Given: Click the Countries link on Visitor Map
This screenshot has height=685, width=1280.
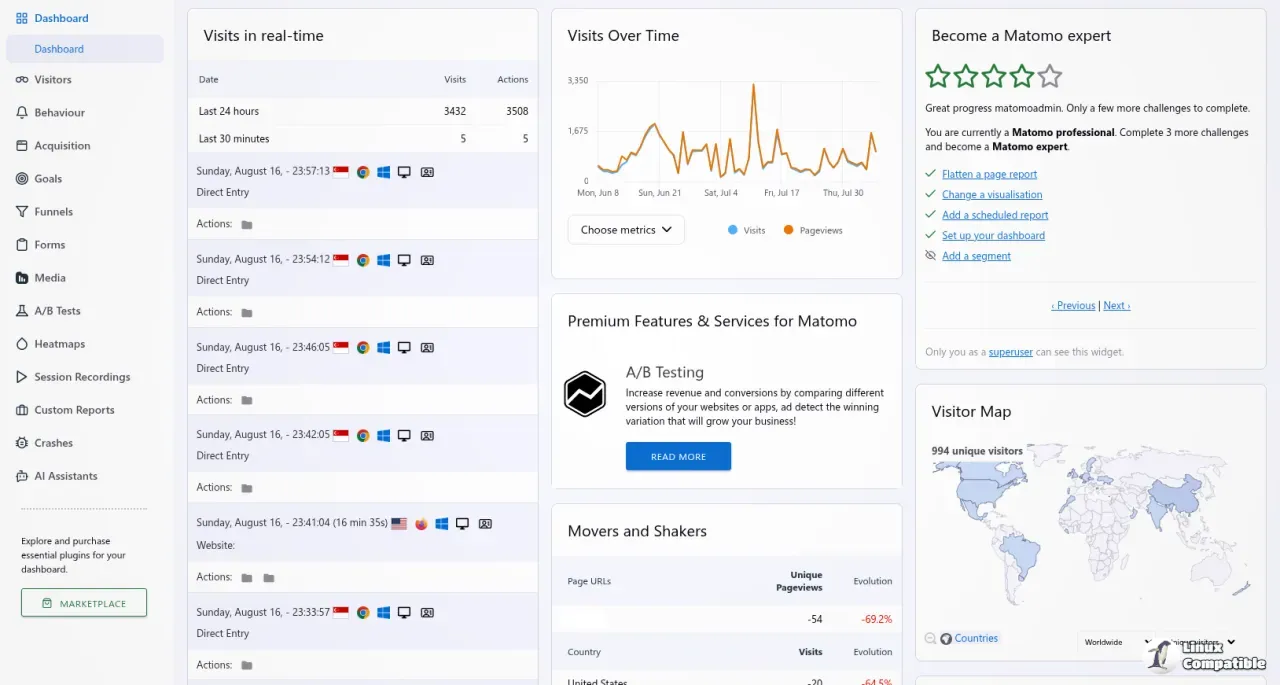Looking at the screenshot, I should (x=976, y=638).
